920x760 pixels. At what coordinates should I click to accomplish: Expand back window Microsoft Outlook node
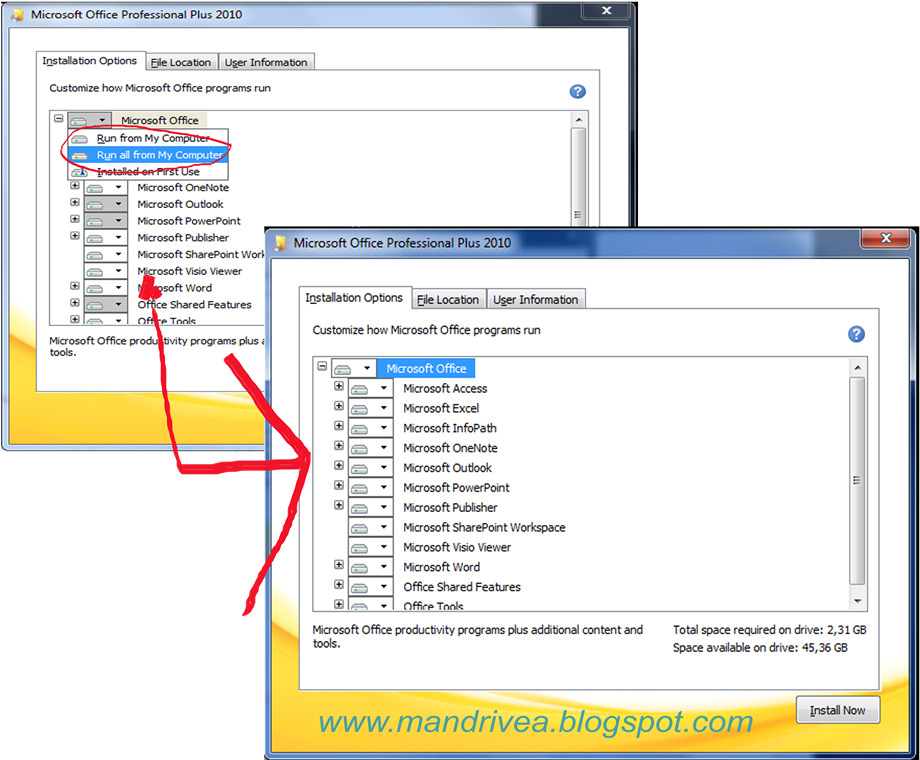click(75, 202)
